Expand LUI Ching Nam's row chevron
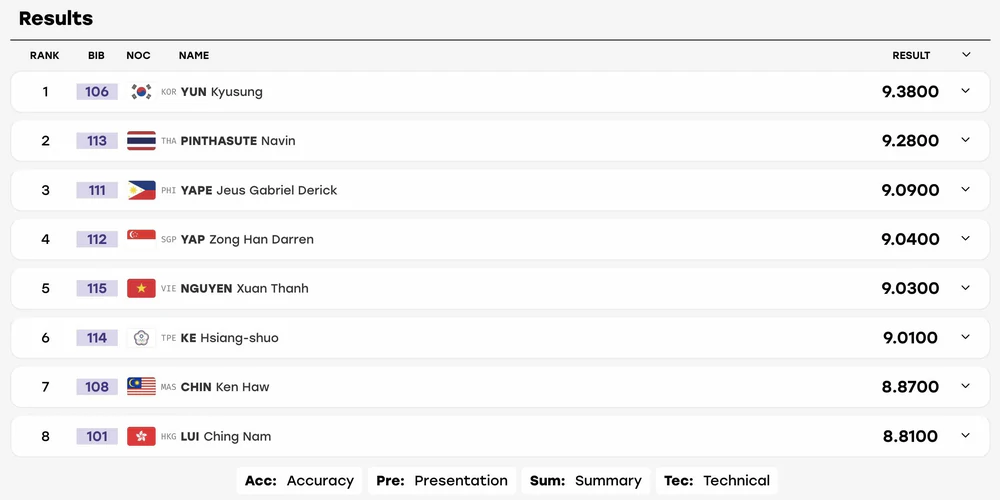 tap(965, 436)
